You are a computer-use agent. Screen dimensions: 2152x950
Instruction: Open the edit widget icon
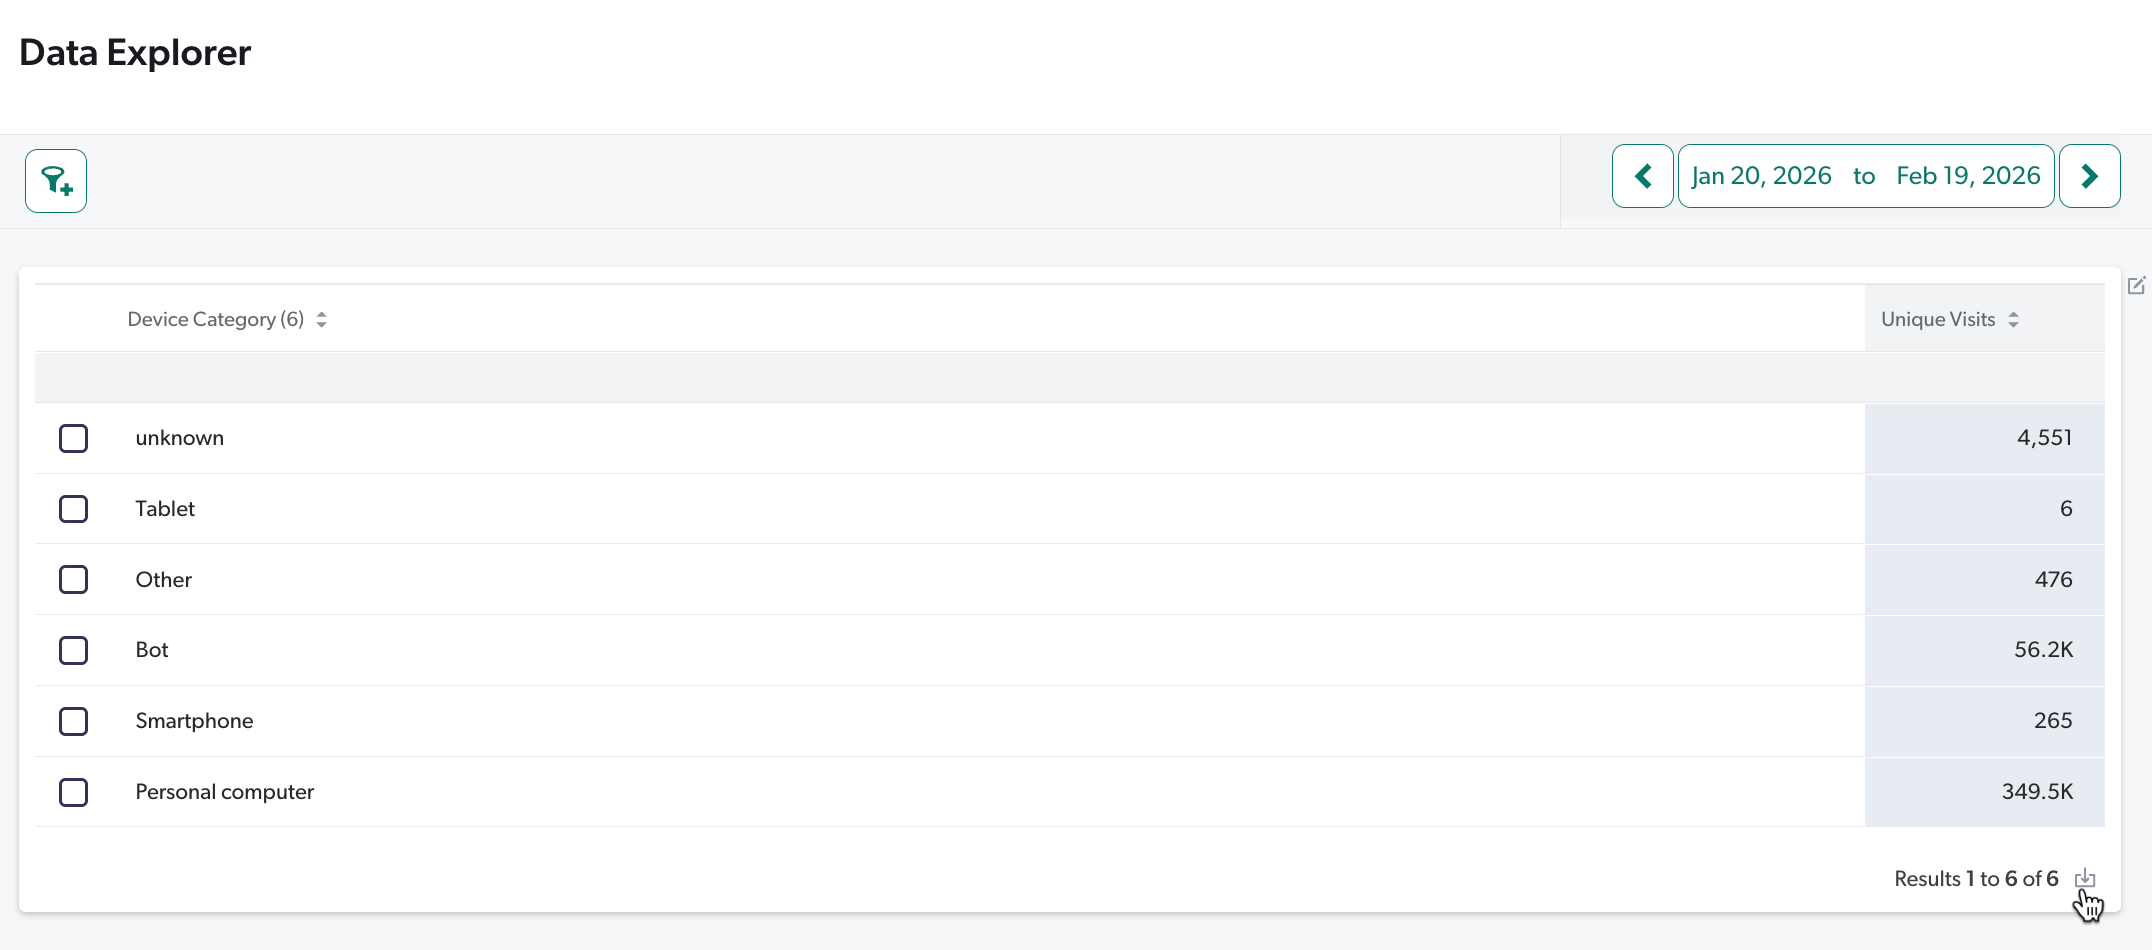click(2137, 285)
